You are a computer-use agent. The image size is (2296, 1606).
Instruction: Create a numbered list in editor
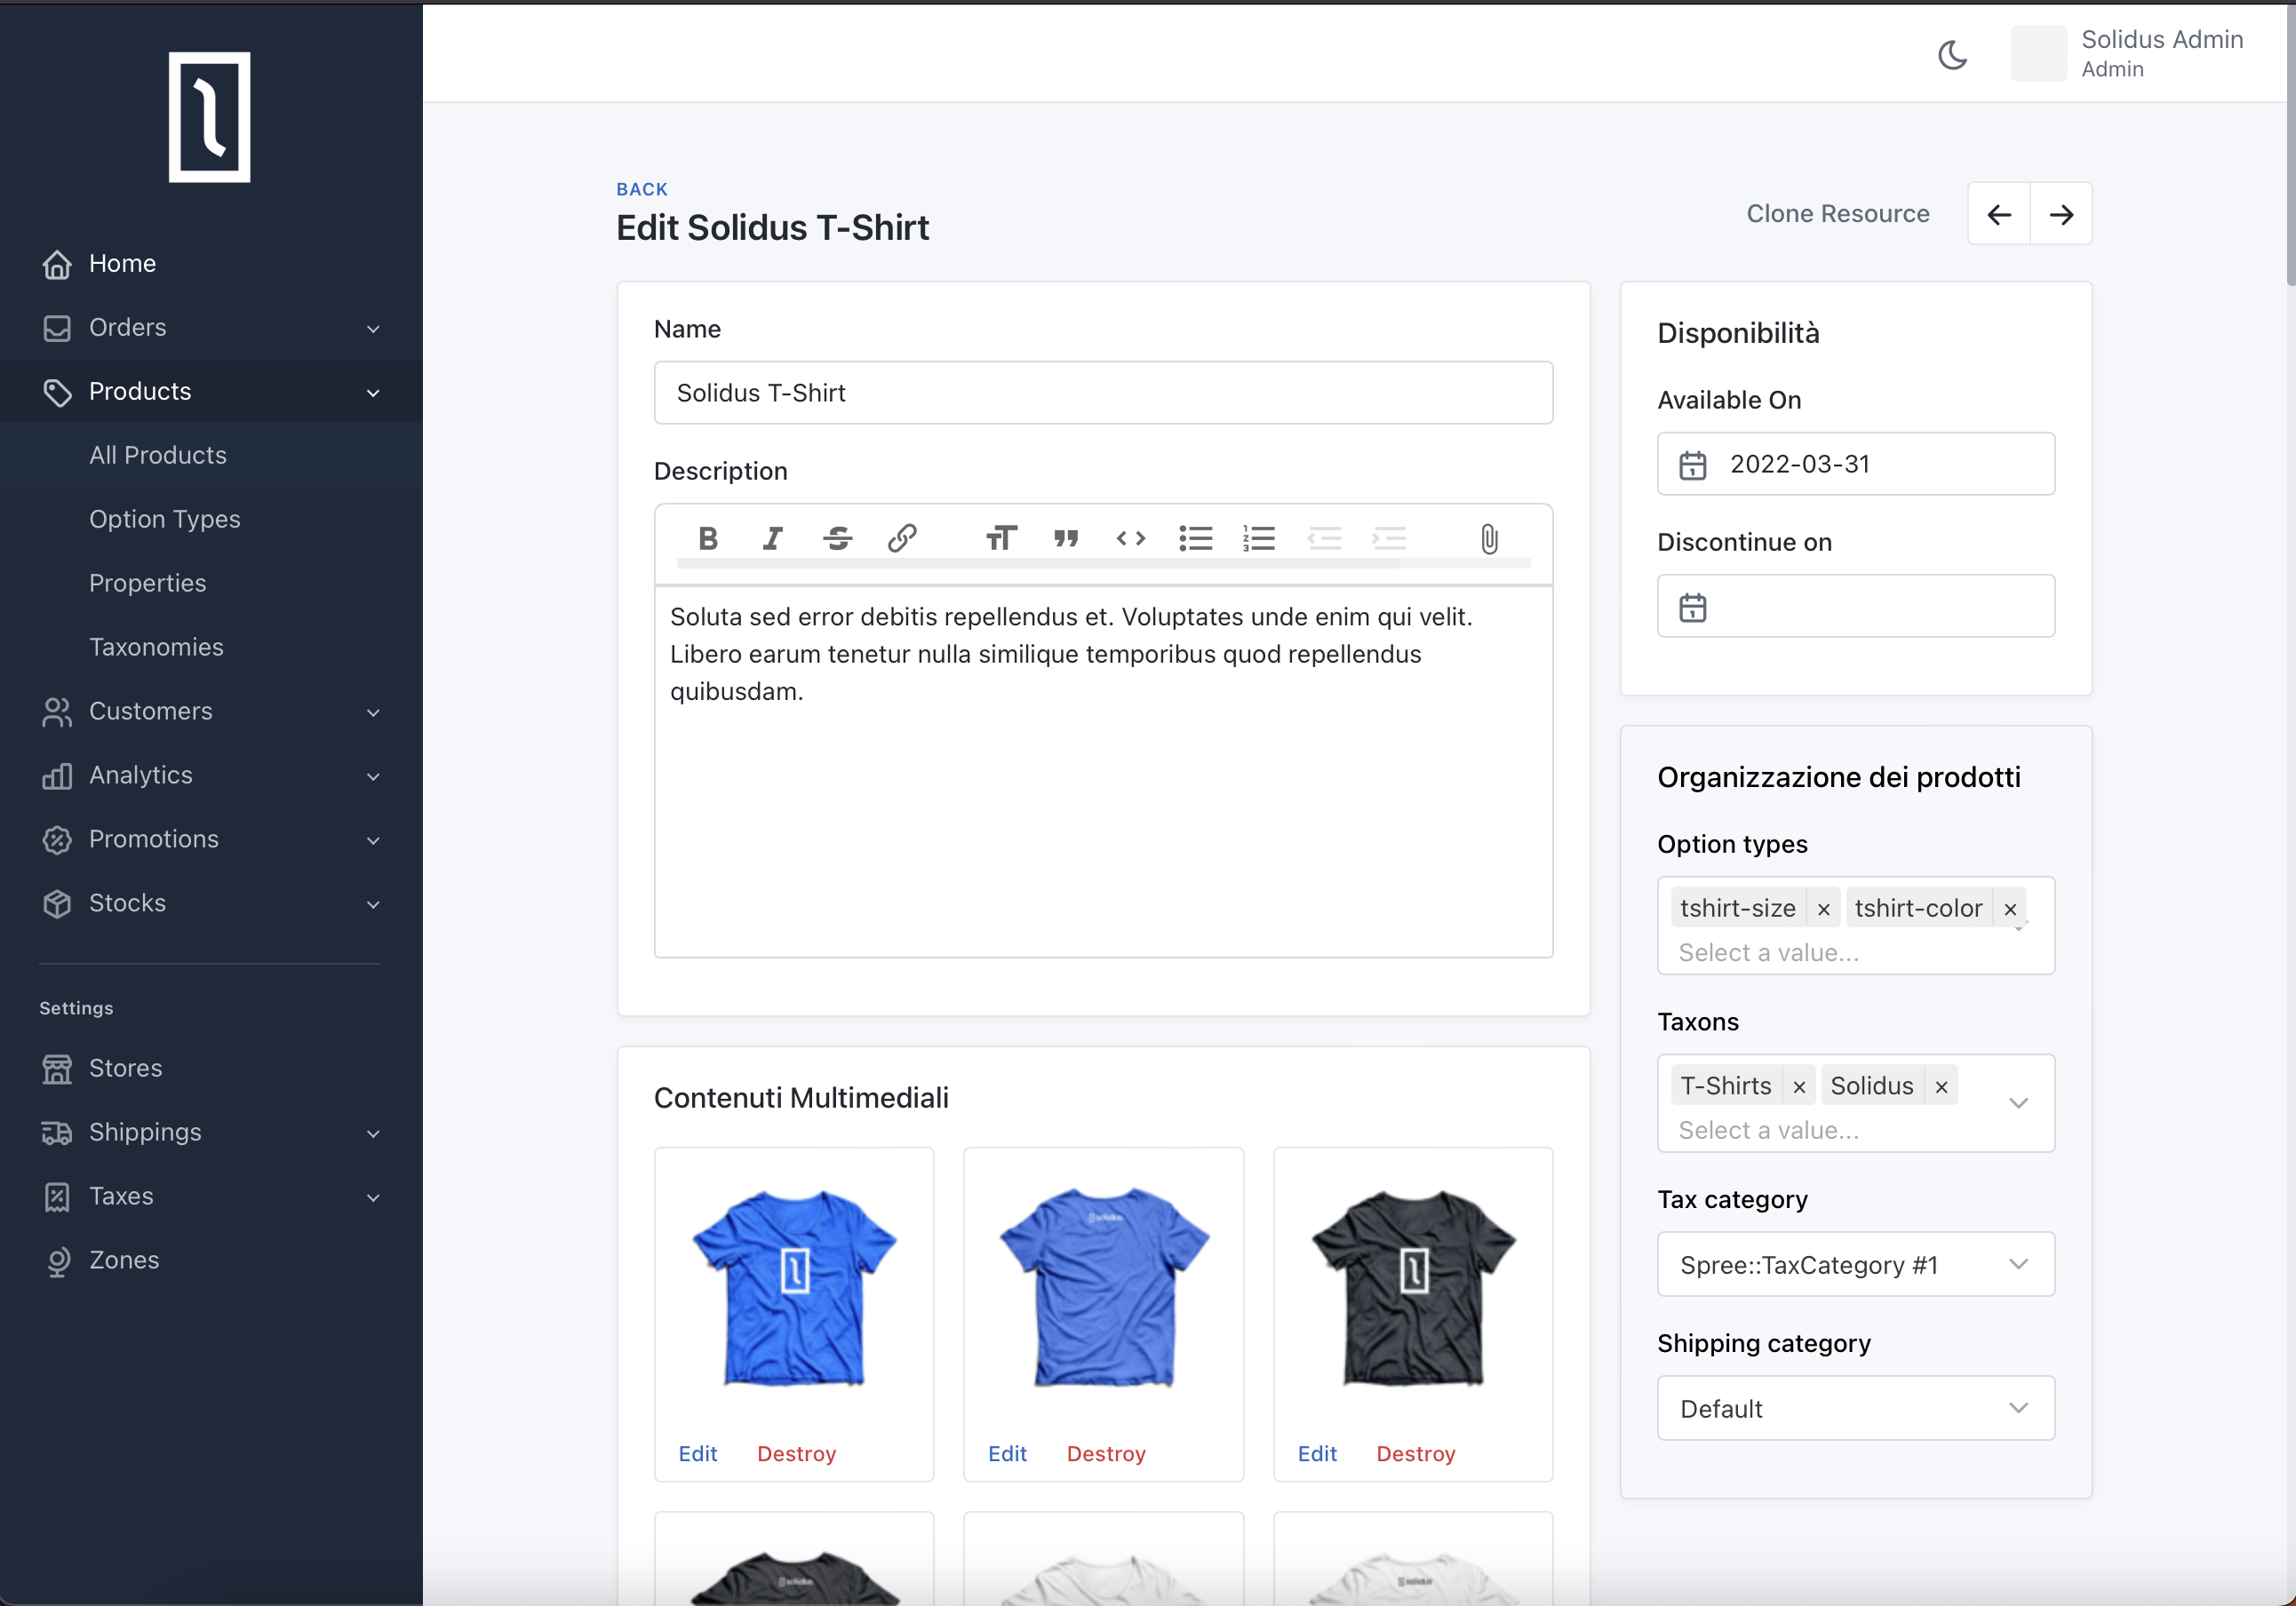pos(1260,539)
